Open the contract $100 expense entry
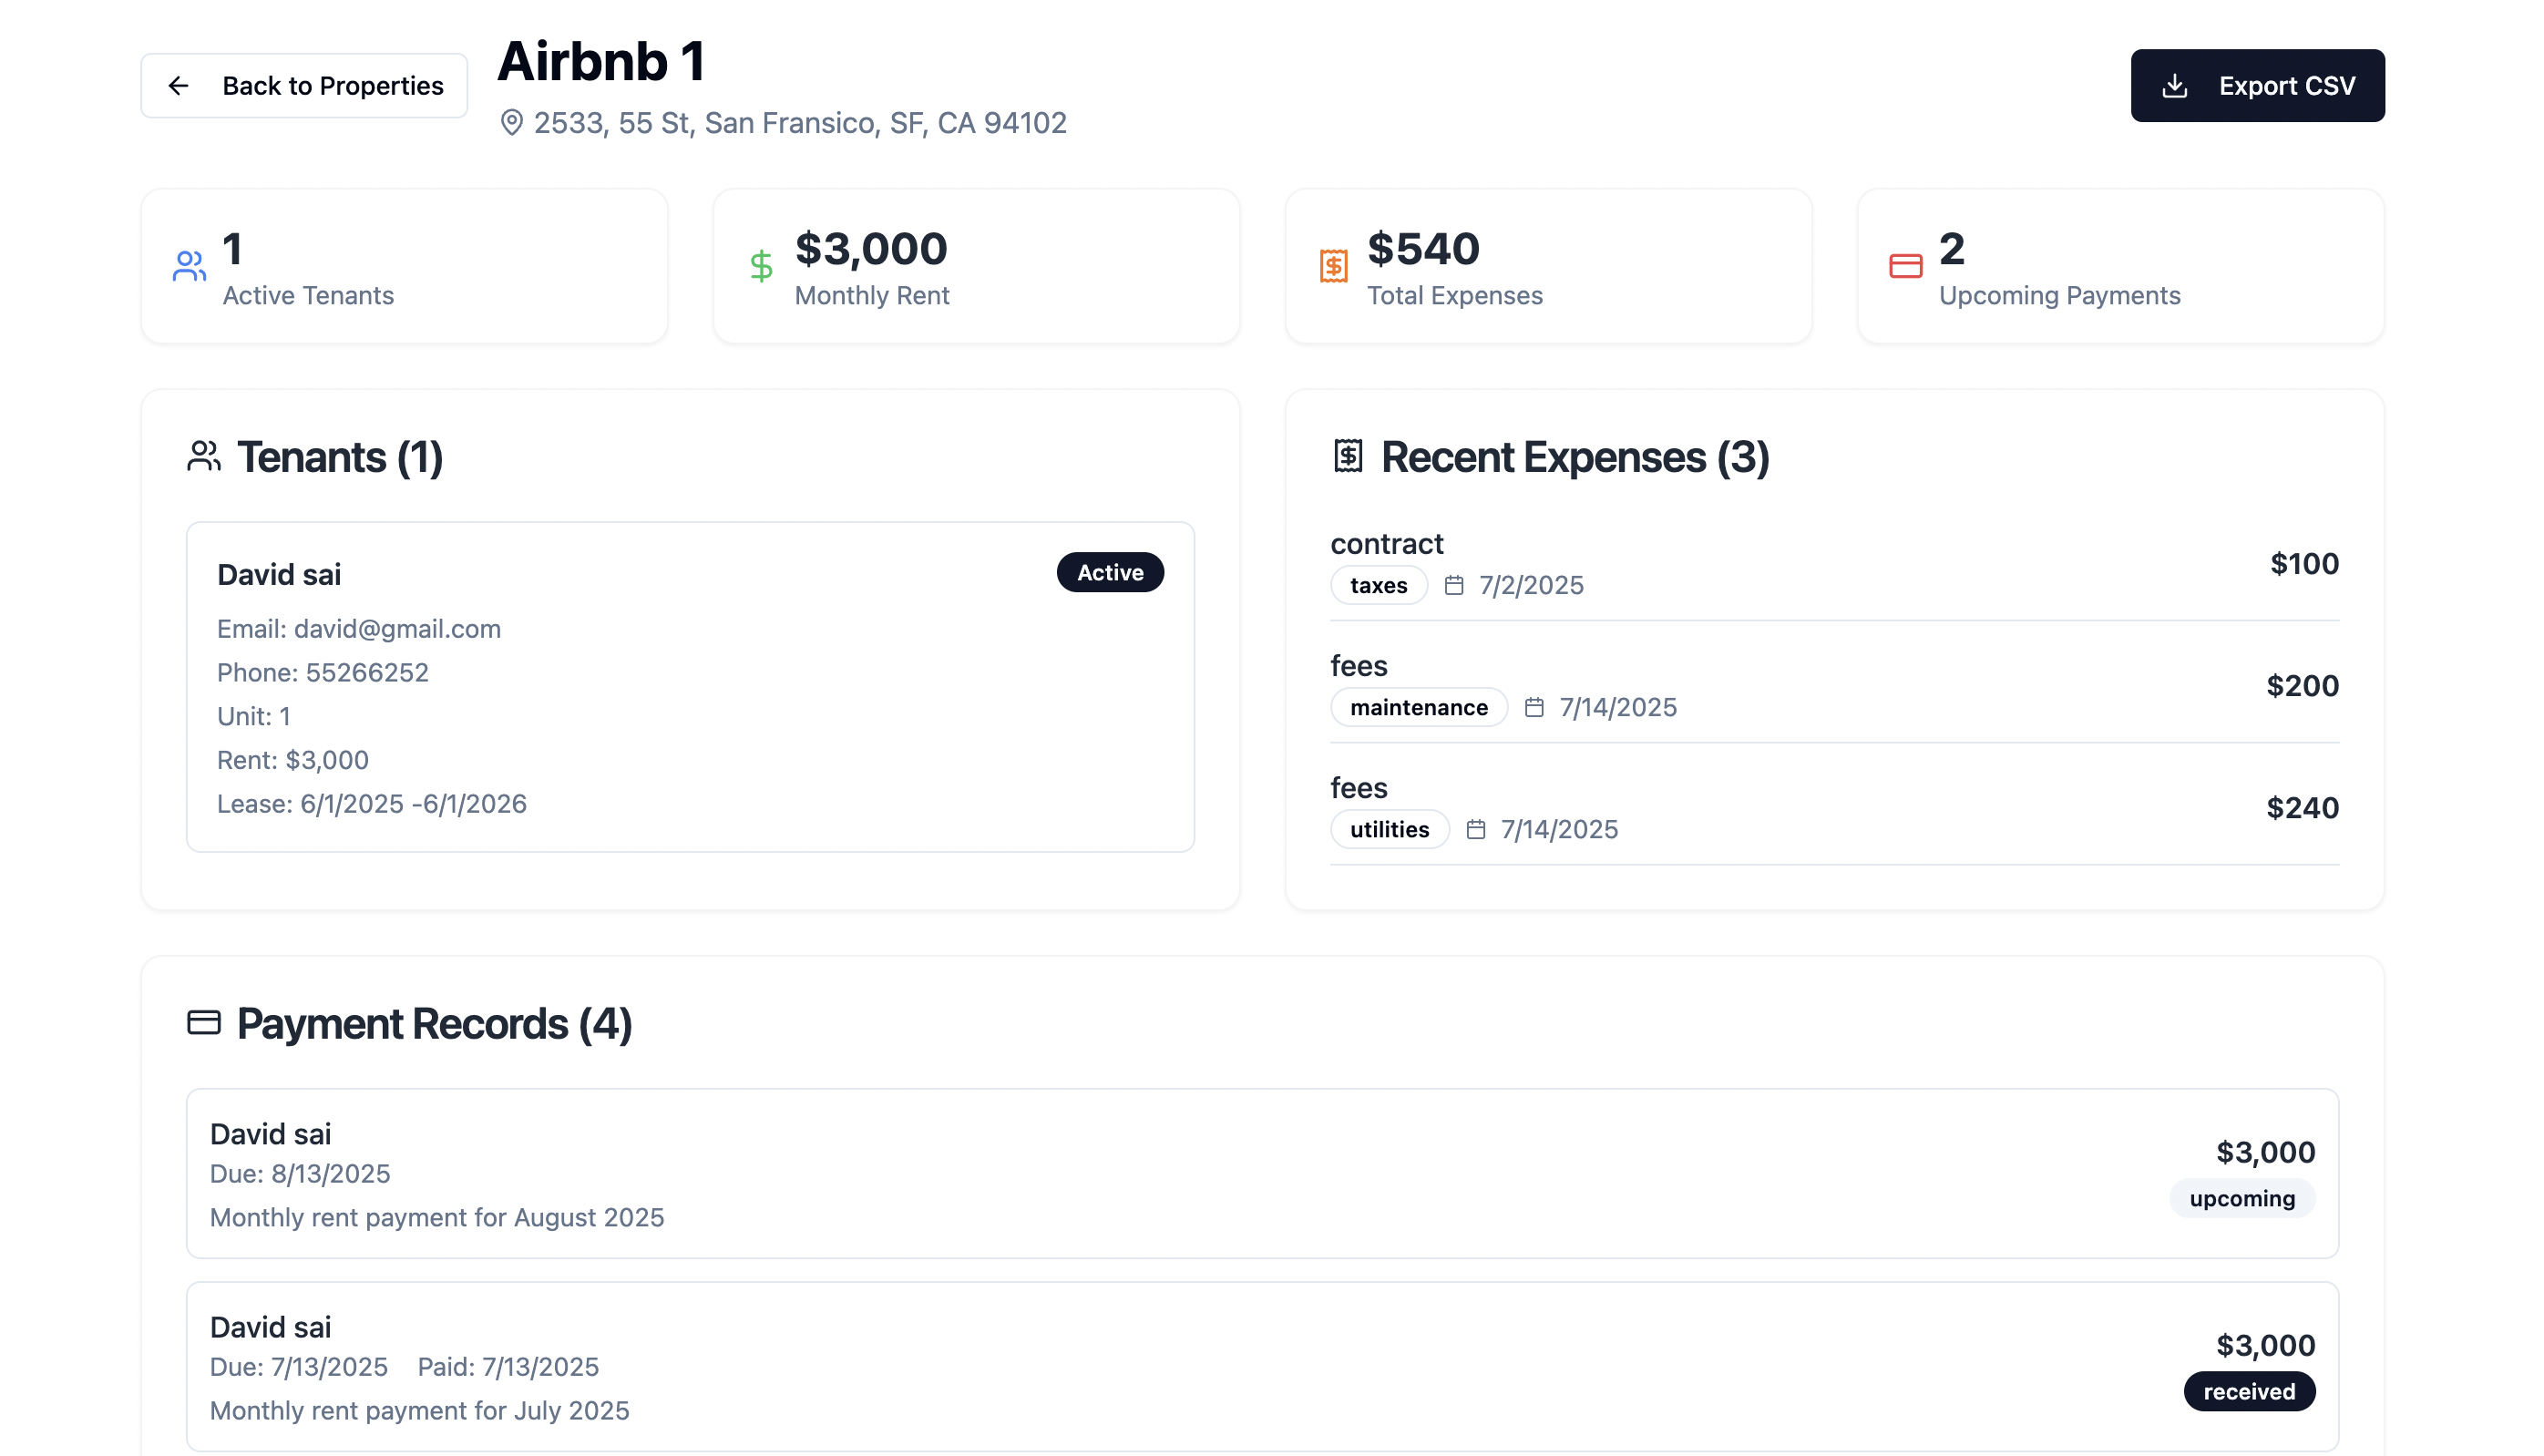This screenshot has height=1456, width=2544. (1834, 566)
